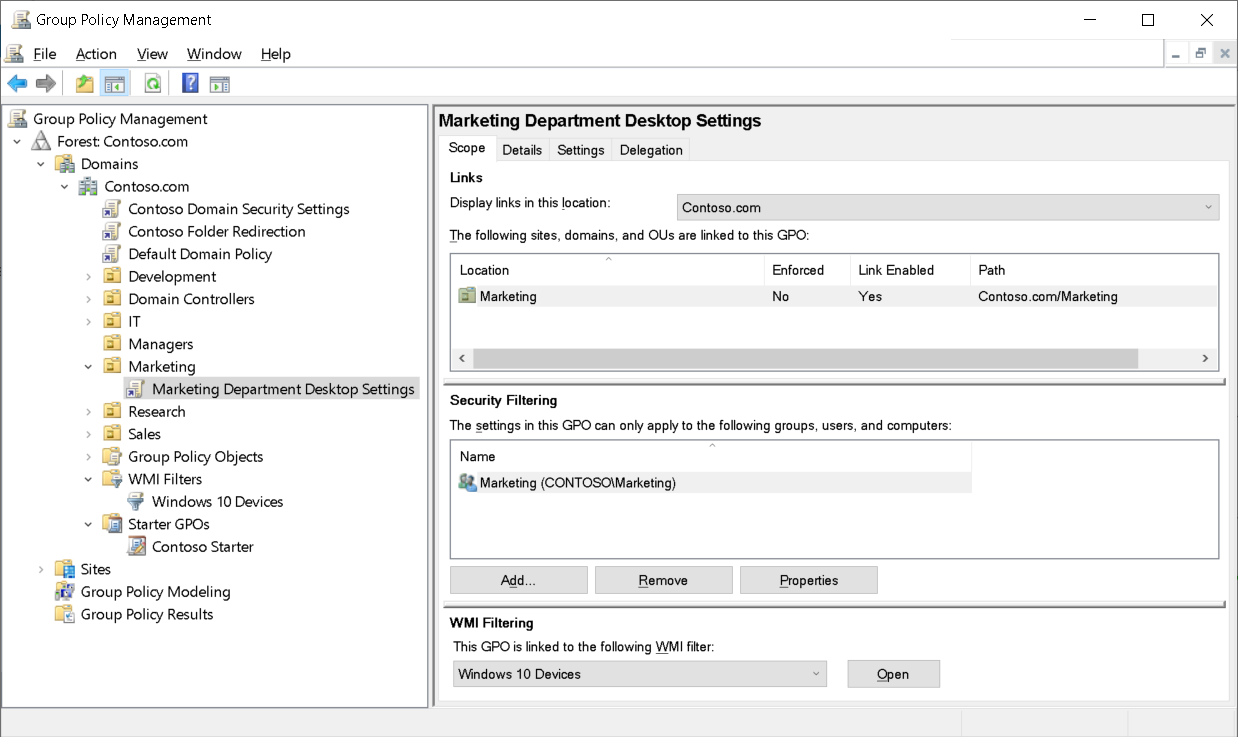Viewport: 1238px width, 737px height.
Task: Switch to the Settings tab
Action: (x=580, y=149)
